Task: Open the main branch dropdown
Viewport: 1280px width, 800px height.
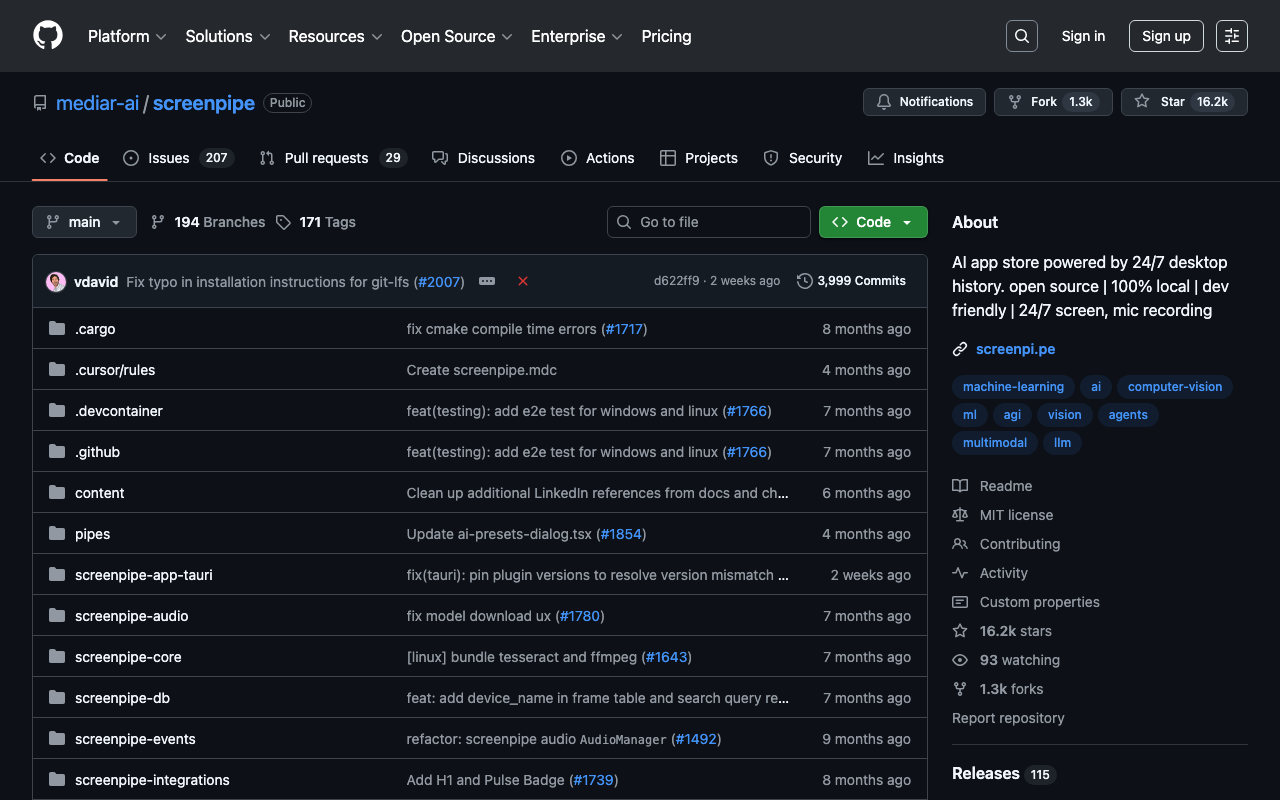Action: (84, 222)
